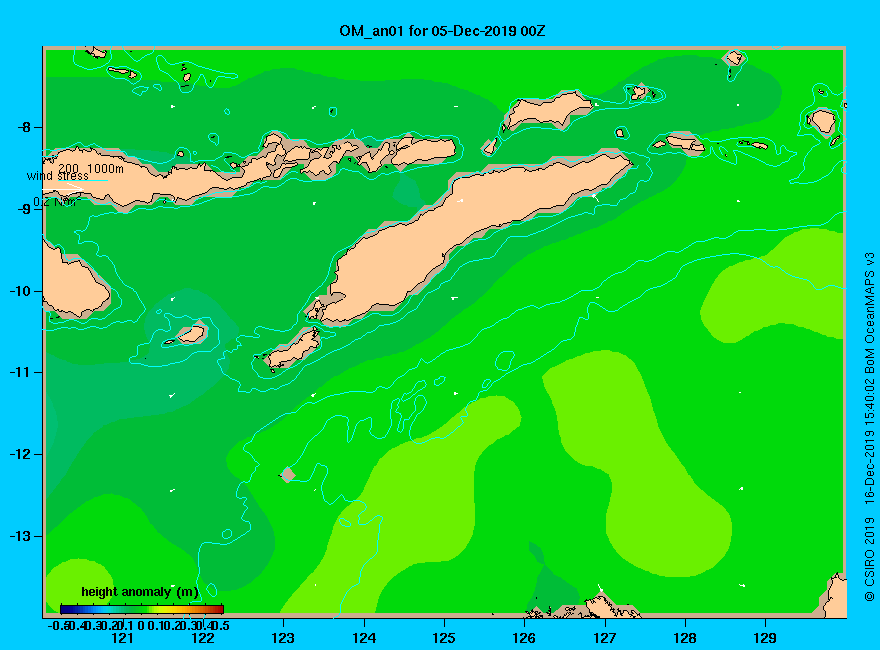Click the map title OM_an01 for 05-Dec-2019 00Z
The width and height of the screenshot is (880, 650).
(x=442, y=31)
